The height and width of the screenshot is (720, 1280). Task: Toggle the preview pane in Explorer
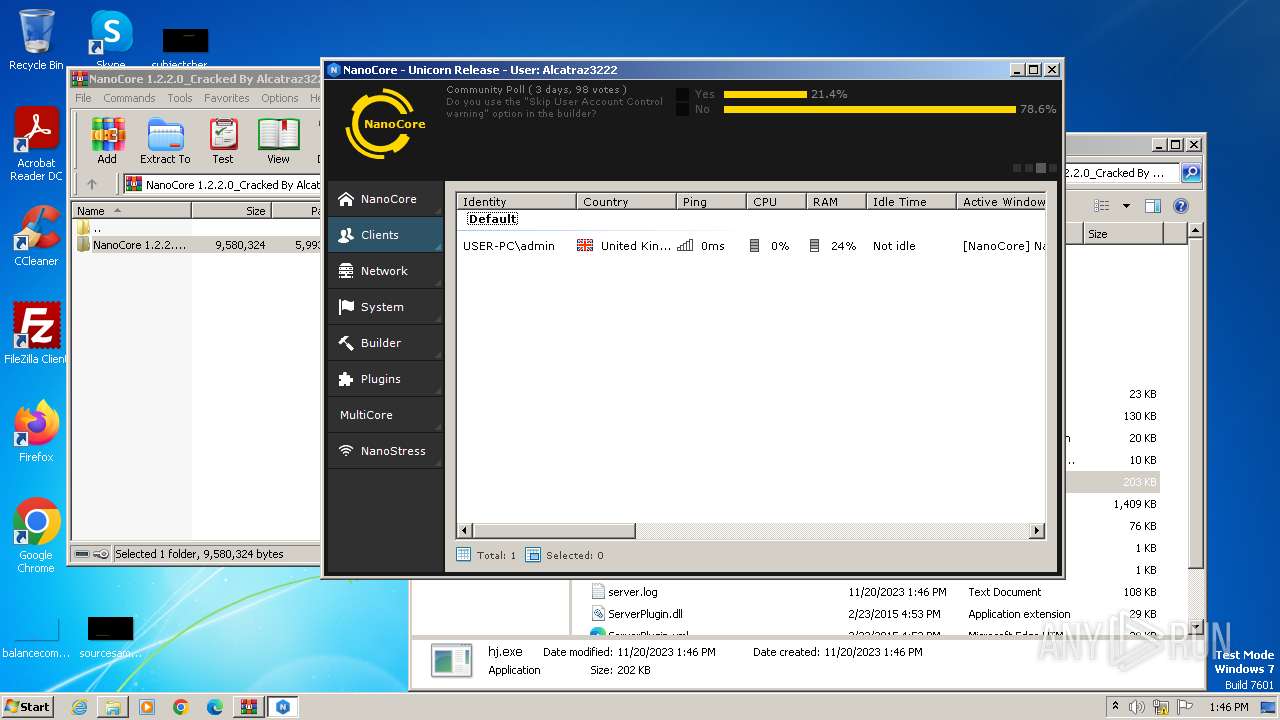pos(1153,206)
